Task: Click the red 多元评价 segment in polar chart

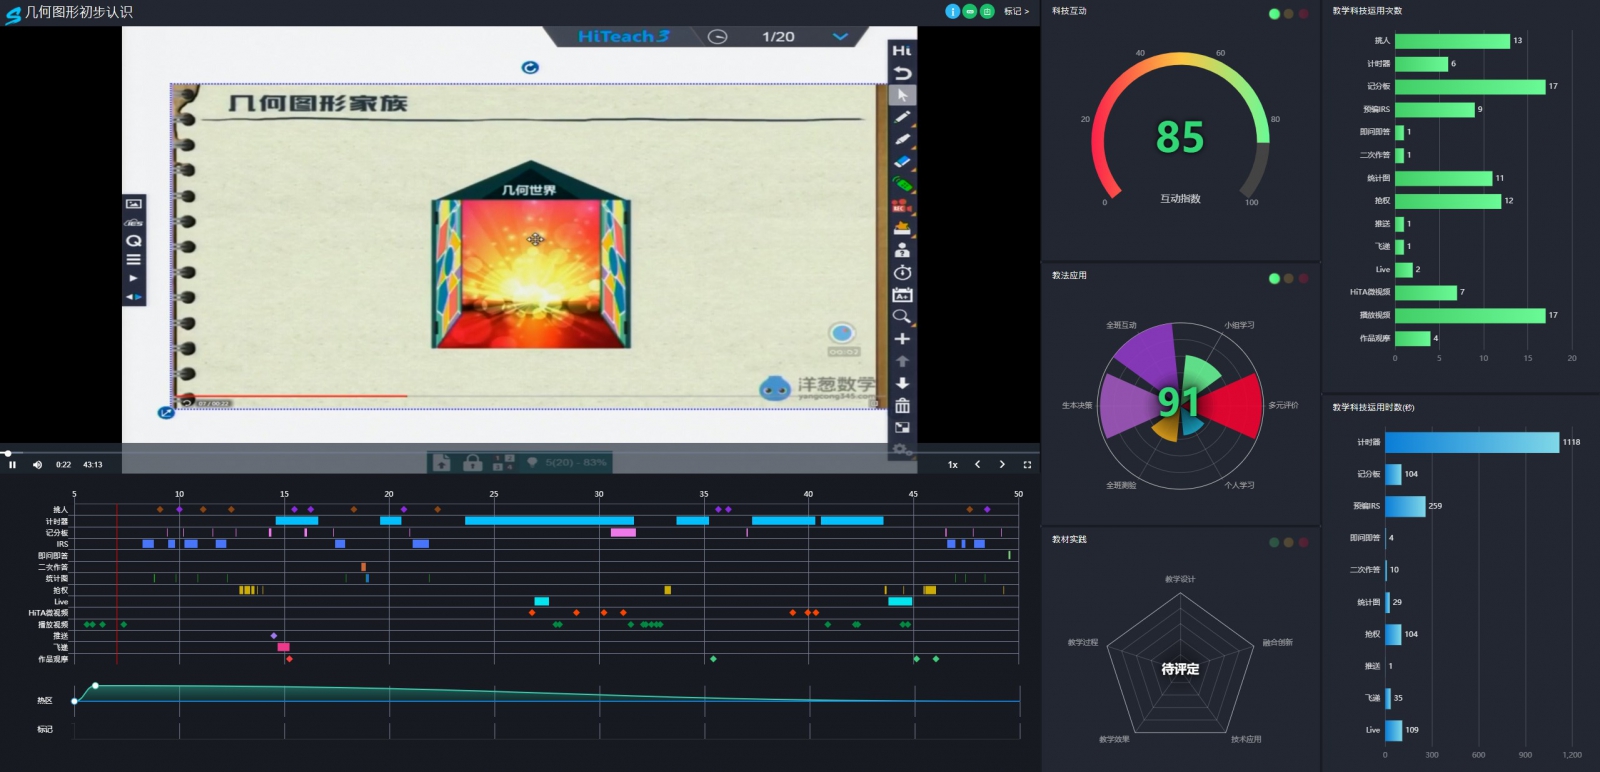Action: point(1233,405)
